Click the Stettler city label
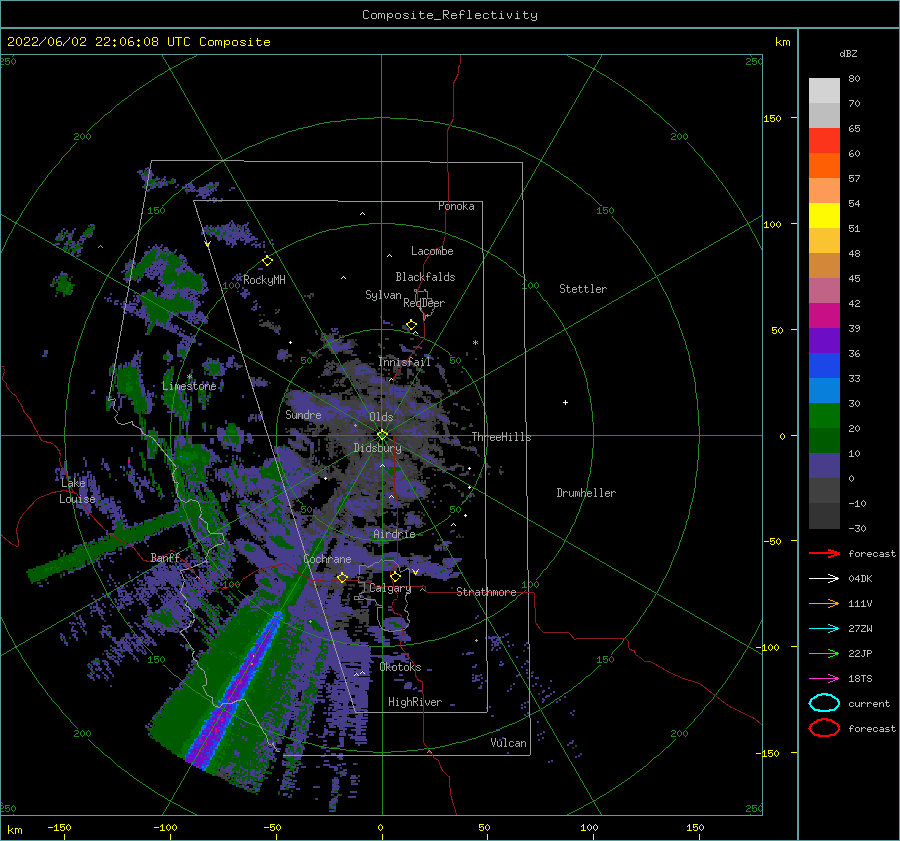The width and height of the screenshot is (900, 841). pyautogui.click(x=583, y=289)
